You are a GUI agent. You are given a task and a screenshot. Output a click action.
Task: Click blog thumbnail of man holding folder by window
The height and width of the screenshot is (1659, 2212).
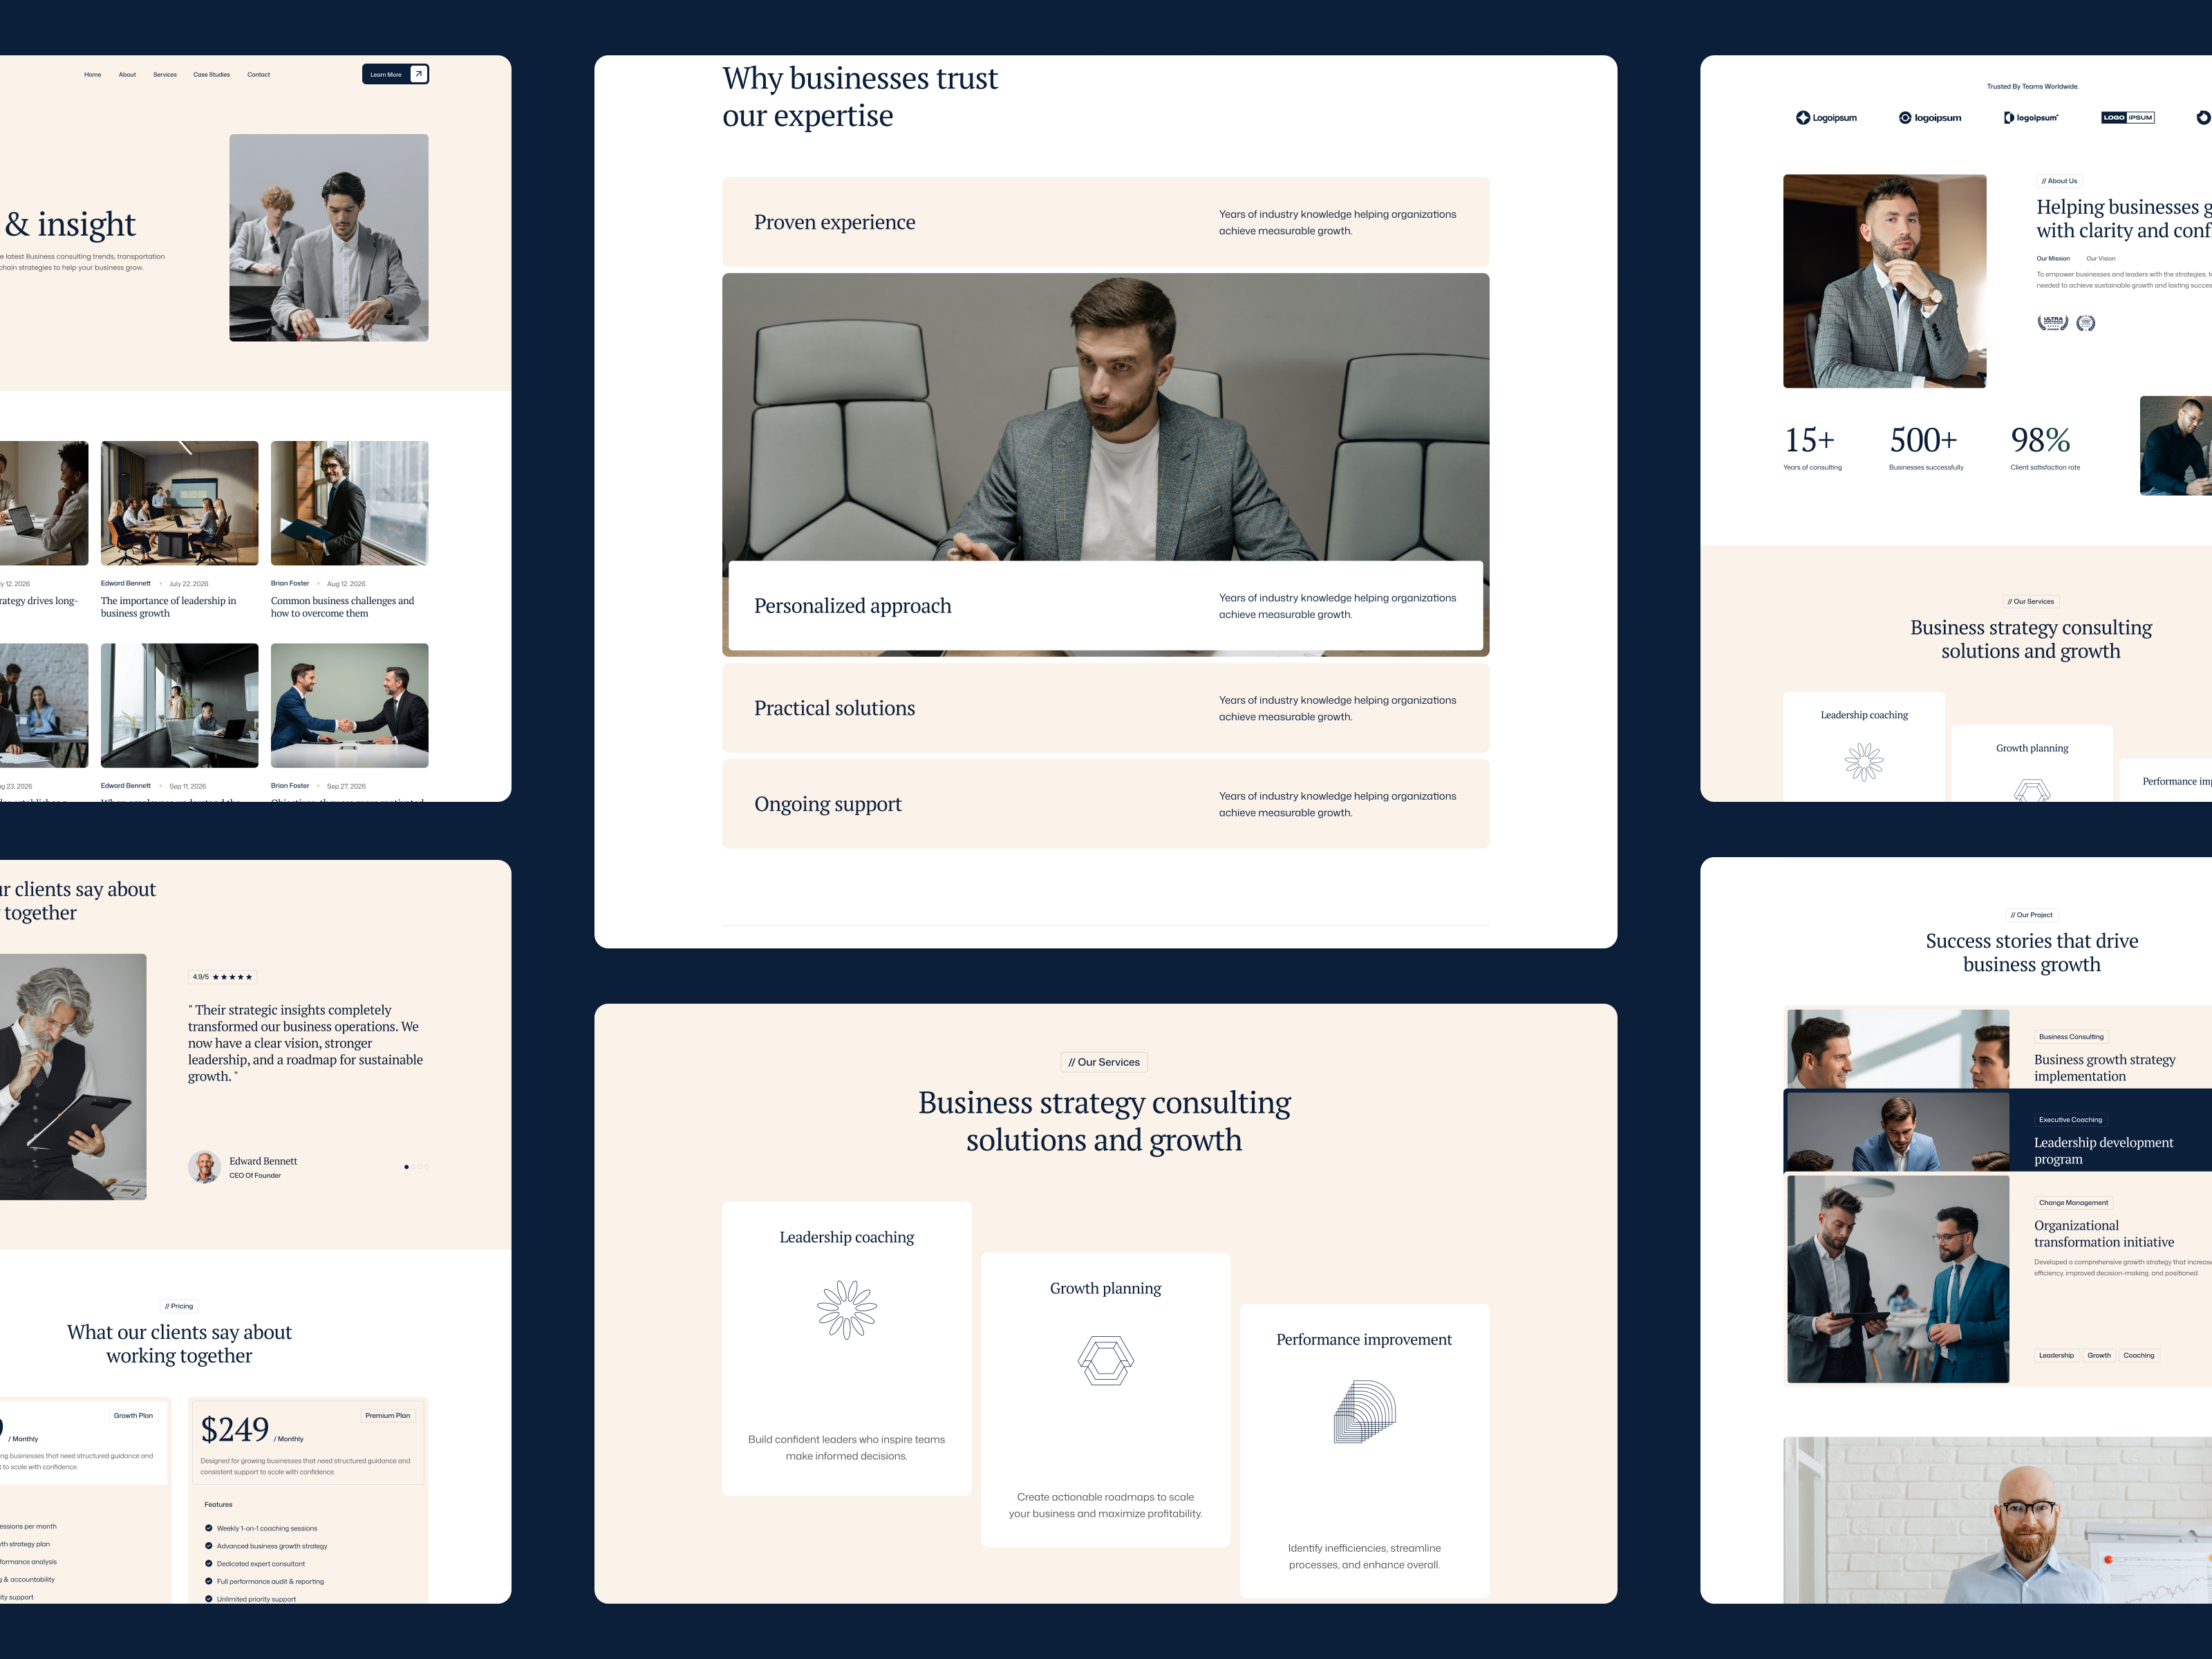tap(350, 504)
